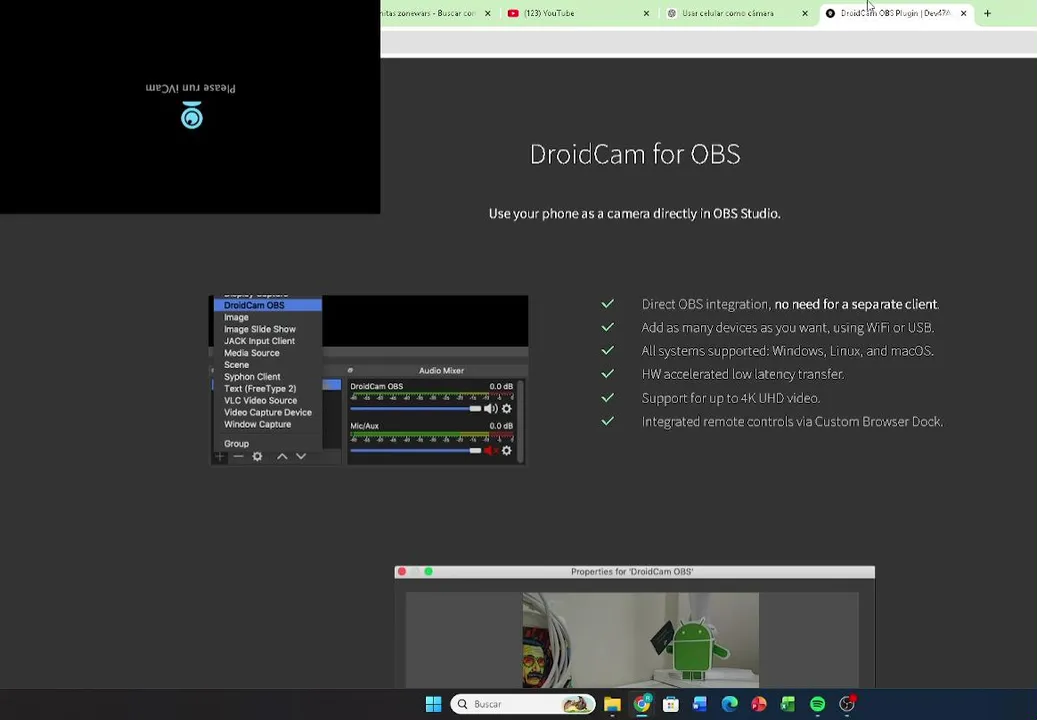
Task: Switch to the 'Usar celular como cámara' tab
Action: tap(737, 13)
